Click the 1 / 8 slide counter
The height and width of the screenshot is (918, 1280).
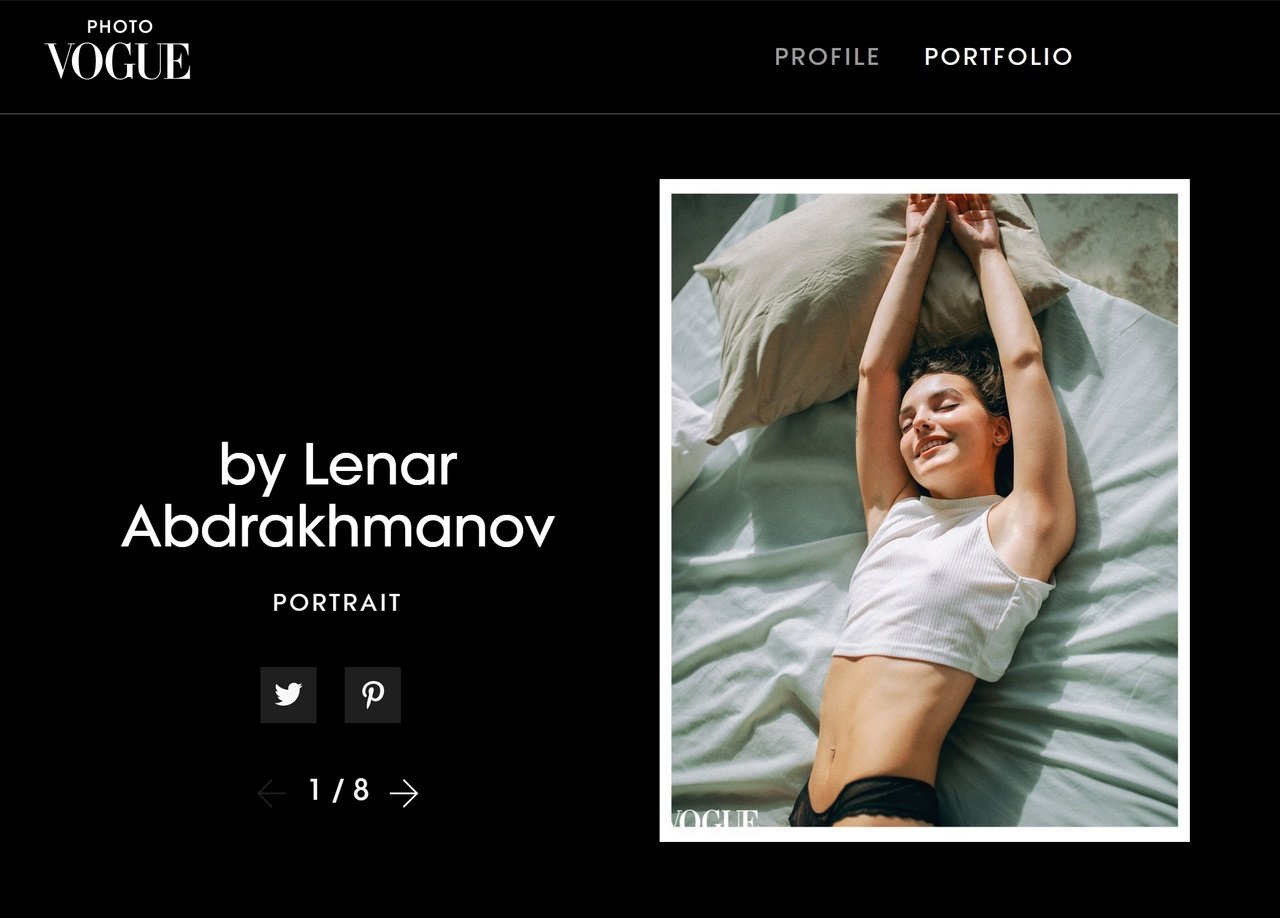coord(339,791)
